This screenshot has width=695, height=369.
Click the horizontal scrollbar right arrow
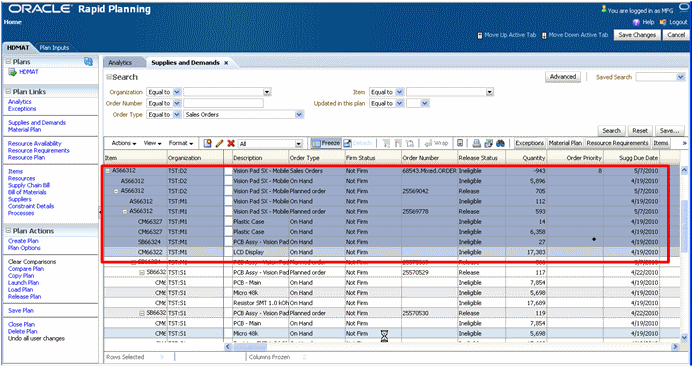675,346
